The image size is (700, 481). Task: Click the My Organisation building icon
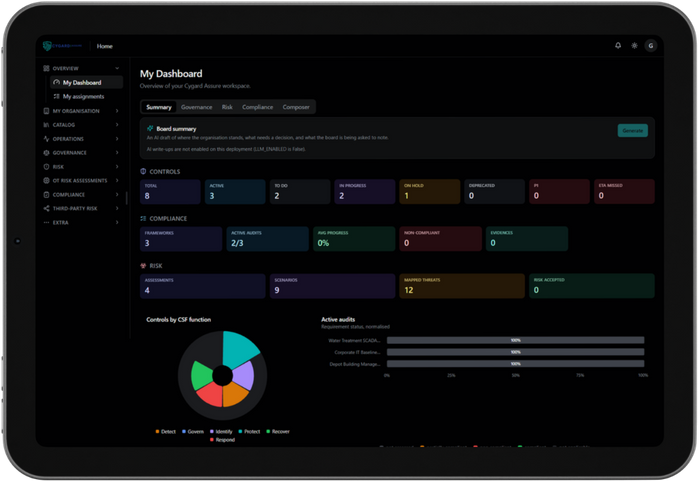[x=46, y=111]
